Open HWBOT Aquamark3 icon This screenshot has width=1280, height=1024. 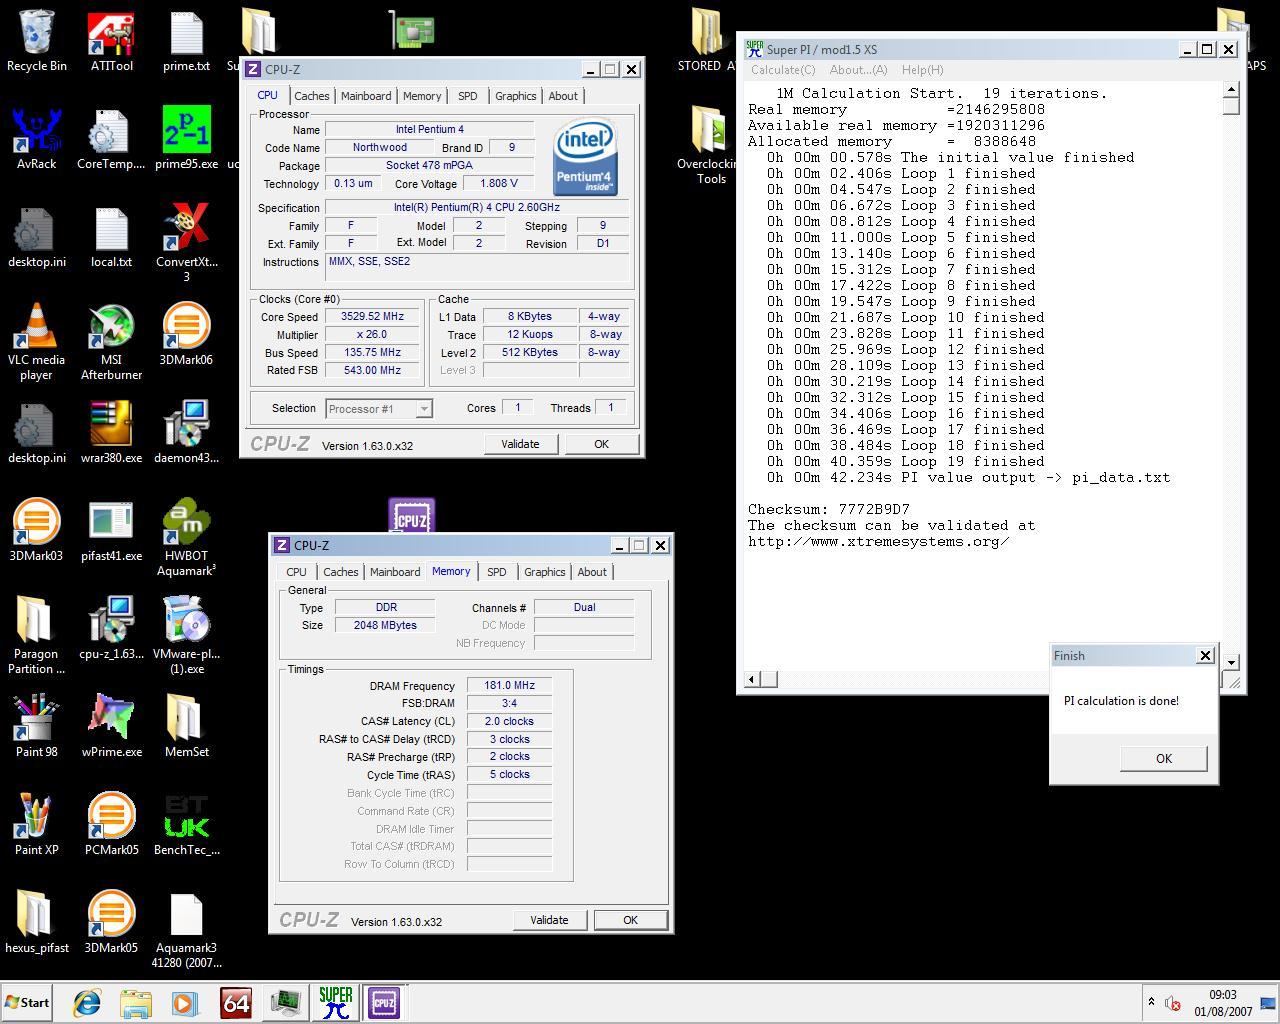click(x=186, y=538)
